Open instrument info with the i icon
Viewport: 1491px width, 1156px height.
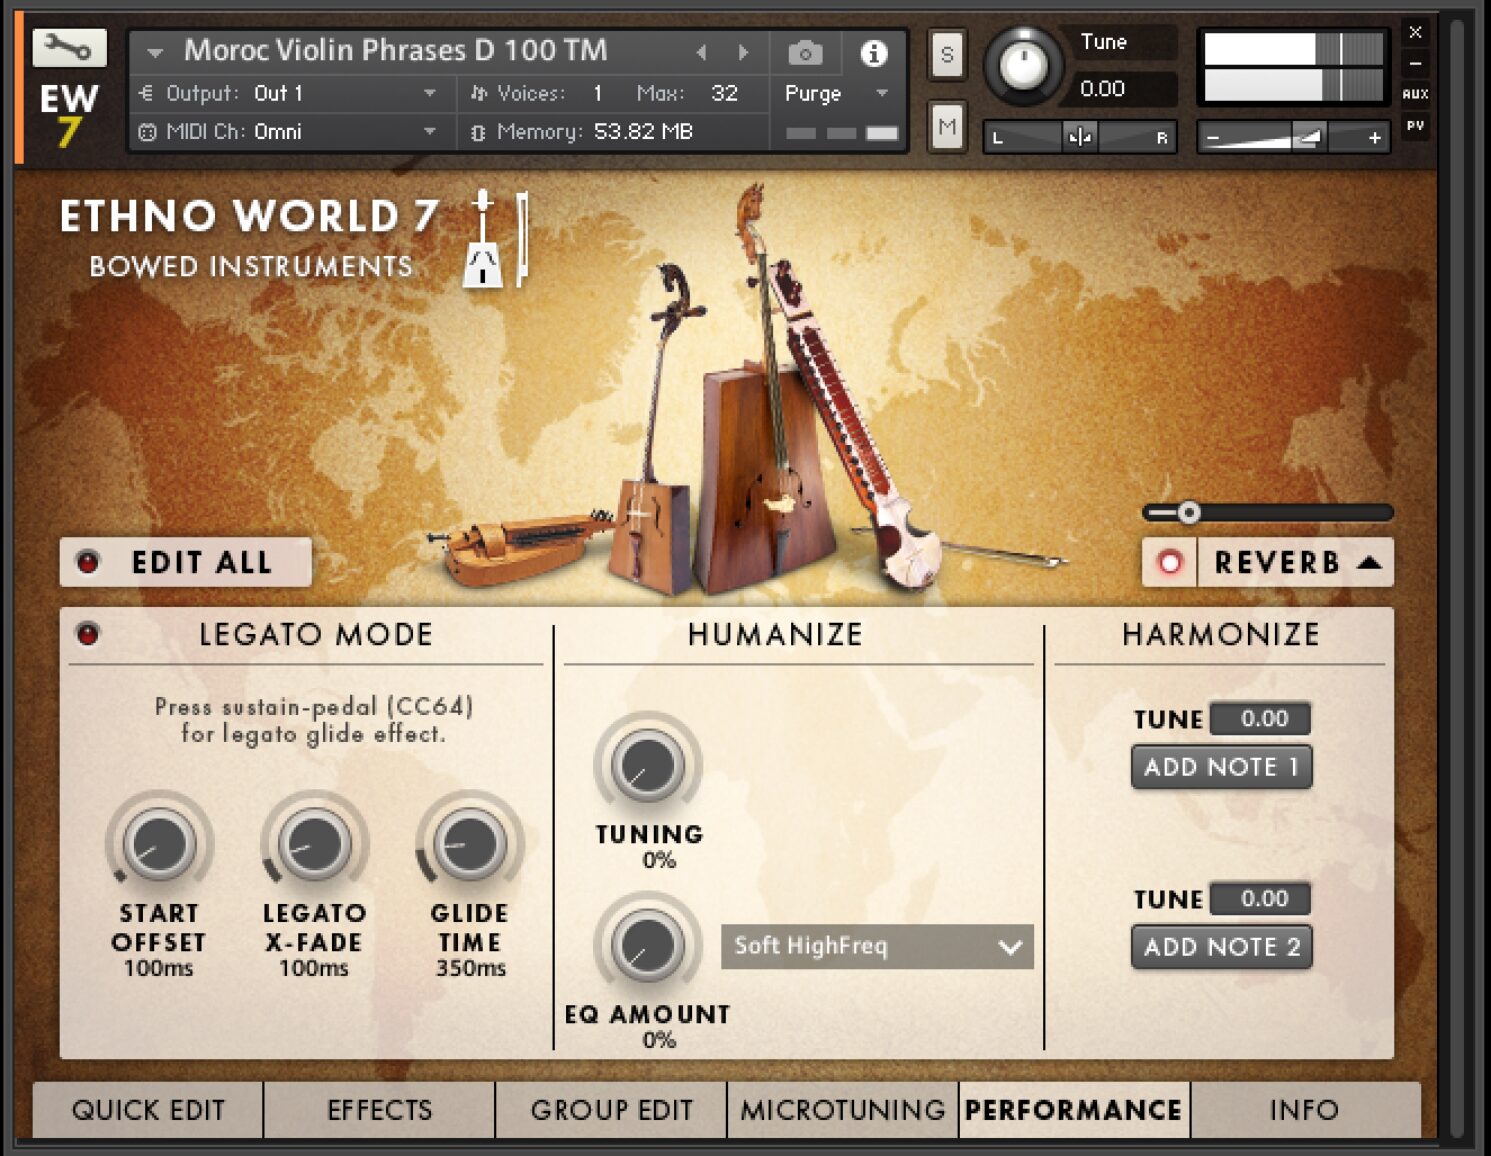(x=873, y=52)
